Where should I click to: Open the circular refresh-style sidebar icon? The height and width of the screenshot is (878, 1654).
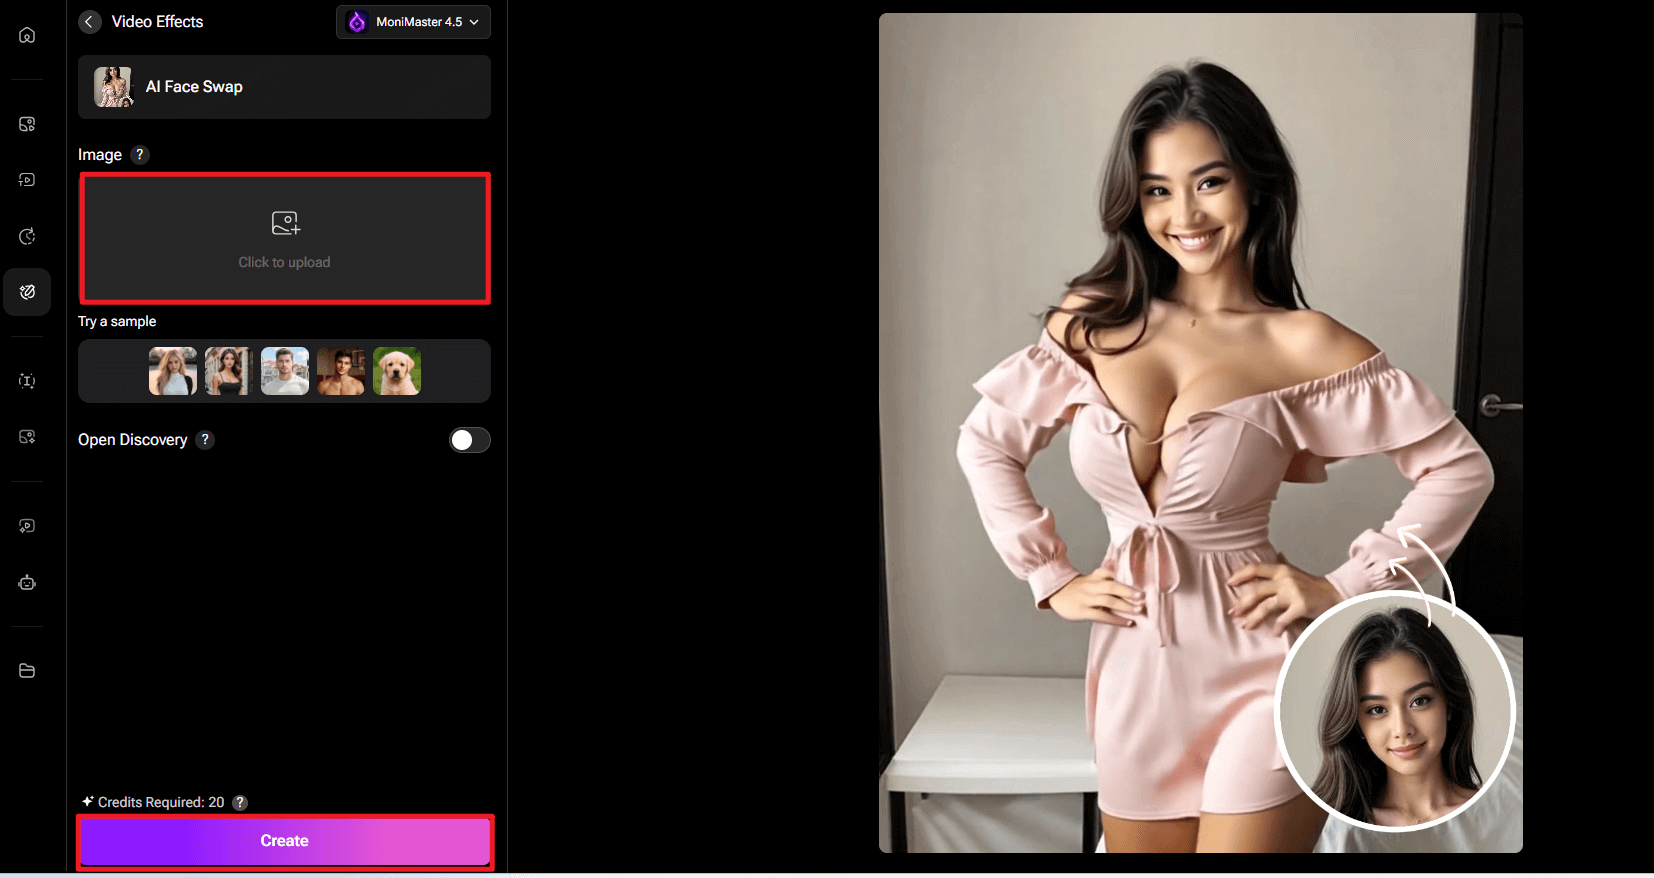(x=27, y=236)
